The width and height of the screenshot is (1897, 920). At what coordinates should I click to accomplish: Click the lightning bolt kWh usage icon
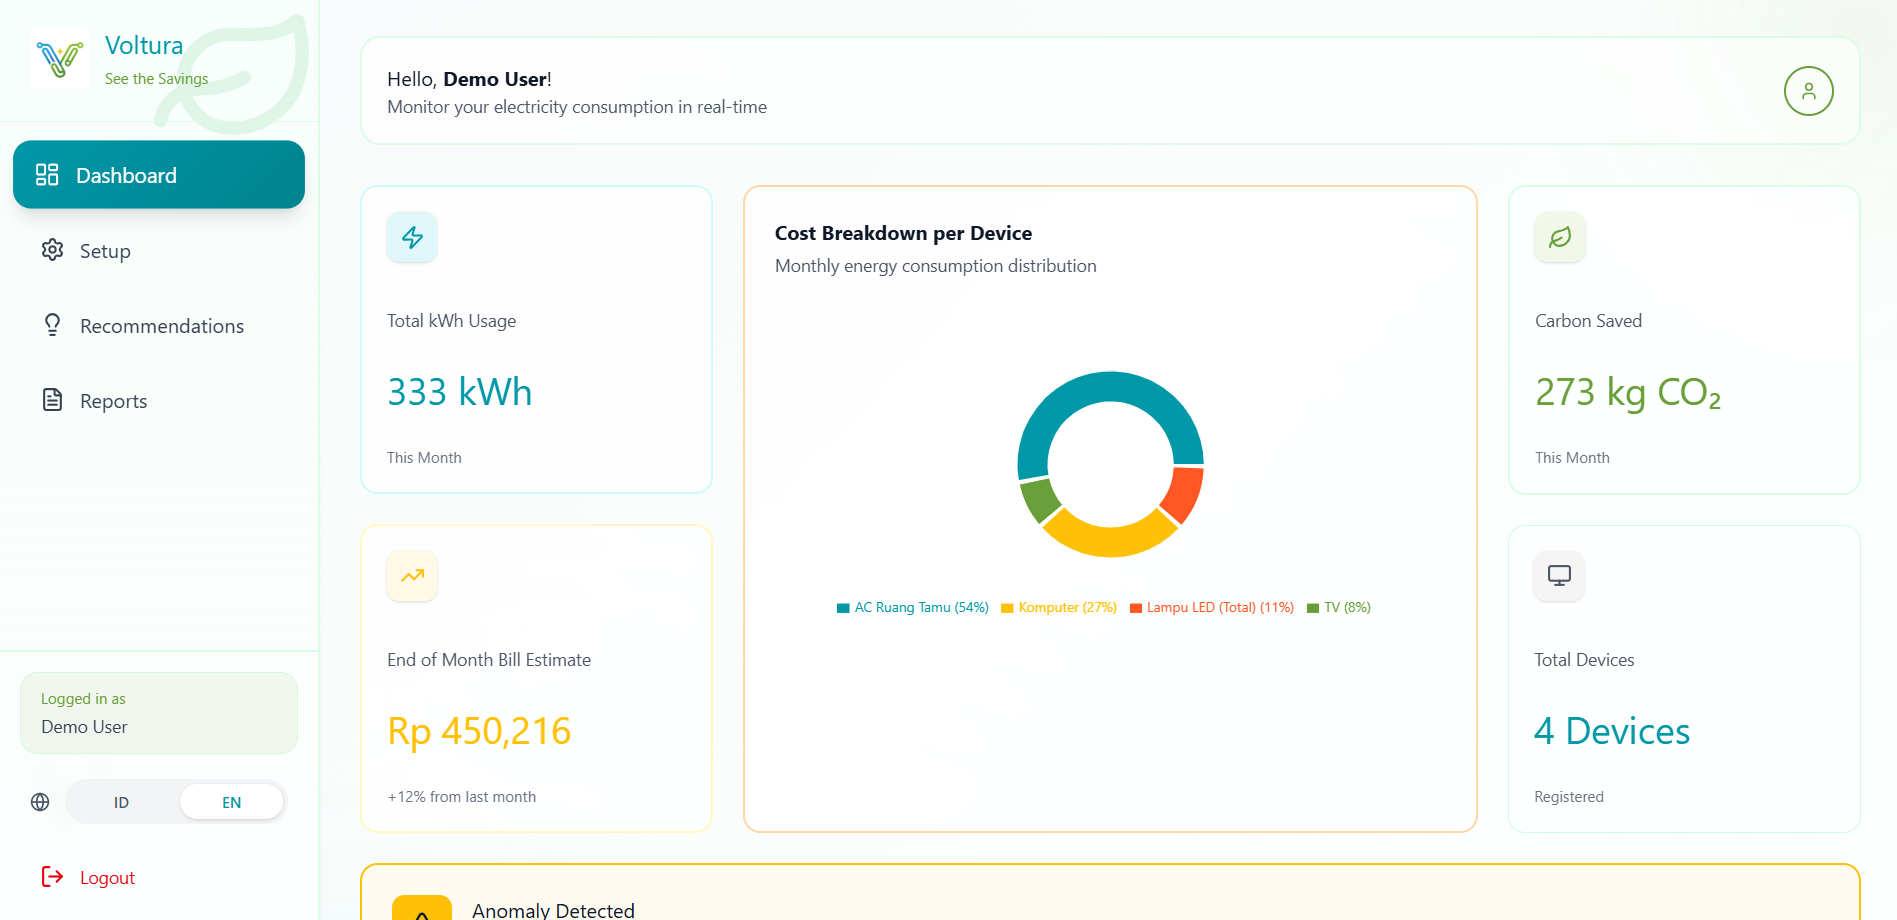click(x=412, y=237)
